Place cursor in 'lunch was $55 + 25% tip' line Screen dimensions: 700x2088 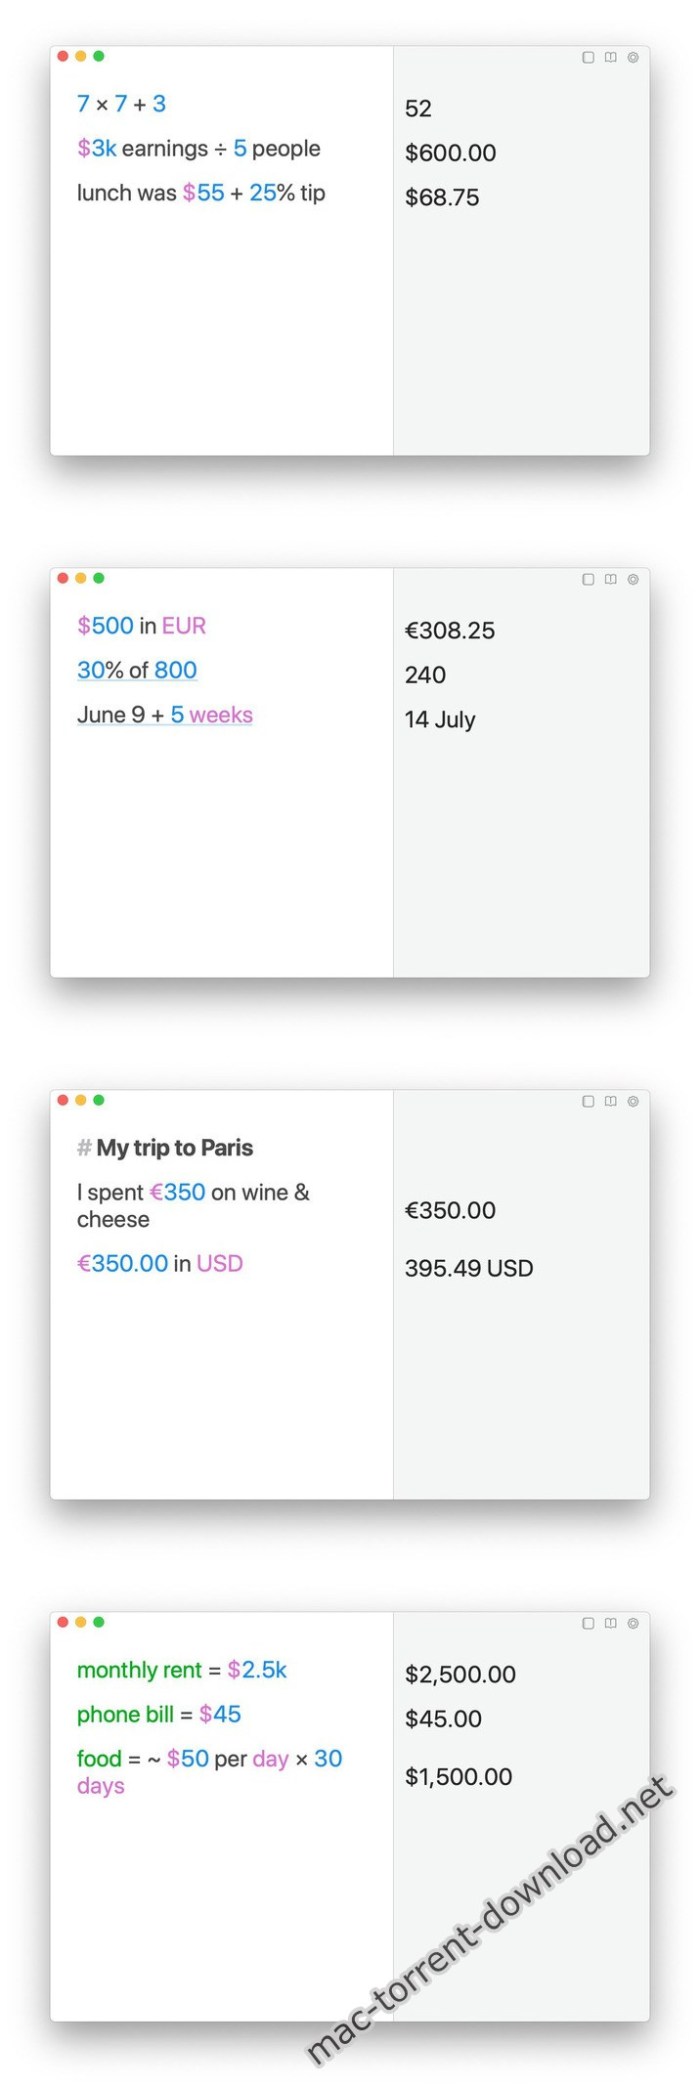tap(200, 193)
